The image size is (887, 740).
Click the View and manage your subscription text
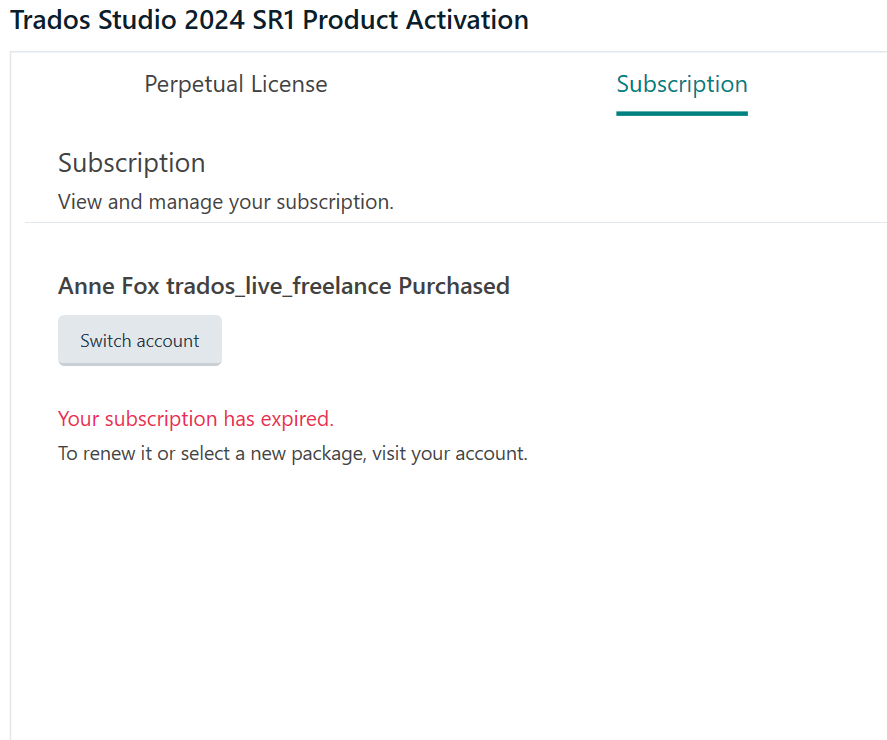click(x=226, y=201)
